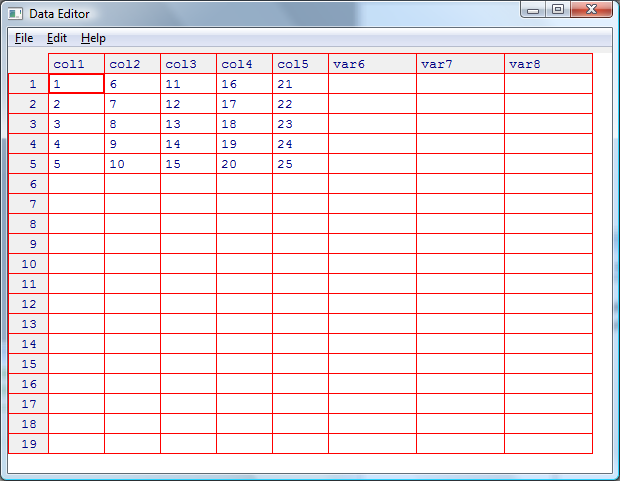Viewport: 620px width, 481px height.
Task: Click empty col3 cell in row 10
Action: tap(188, 263)
